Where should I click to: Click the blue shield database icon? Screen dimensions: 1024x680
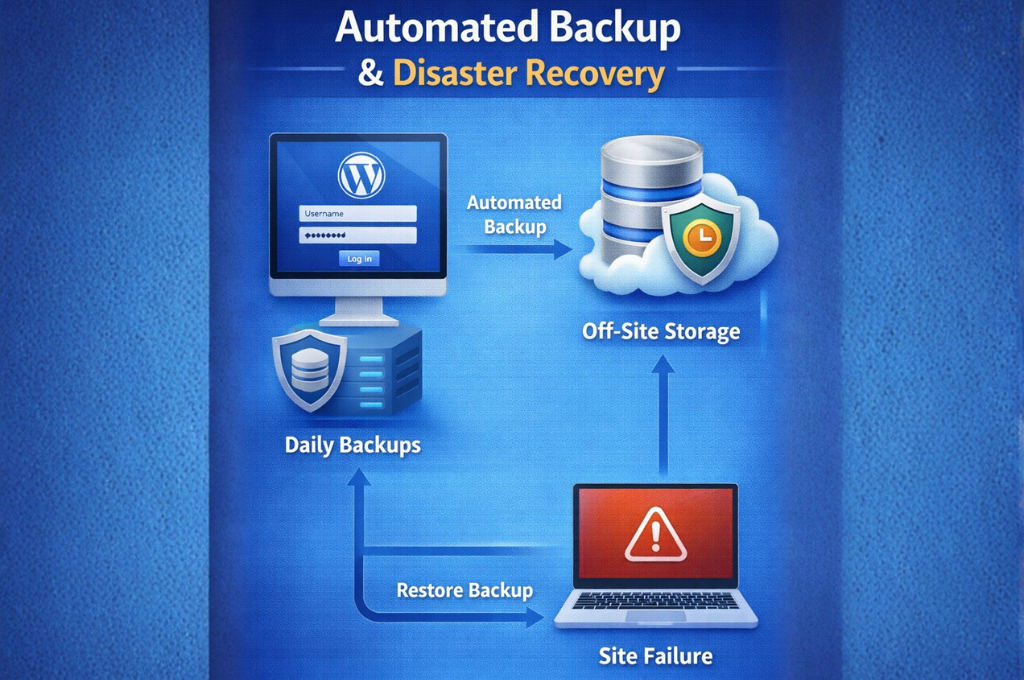[x=310, y=370]
